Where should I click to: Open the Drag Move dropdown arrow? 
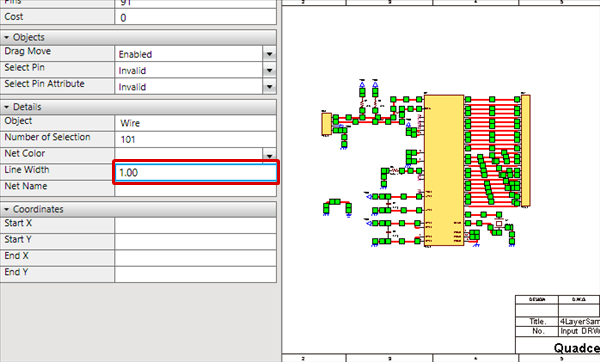(269, 54)
